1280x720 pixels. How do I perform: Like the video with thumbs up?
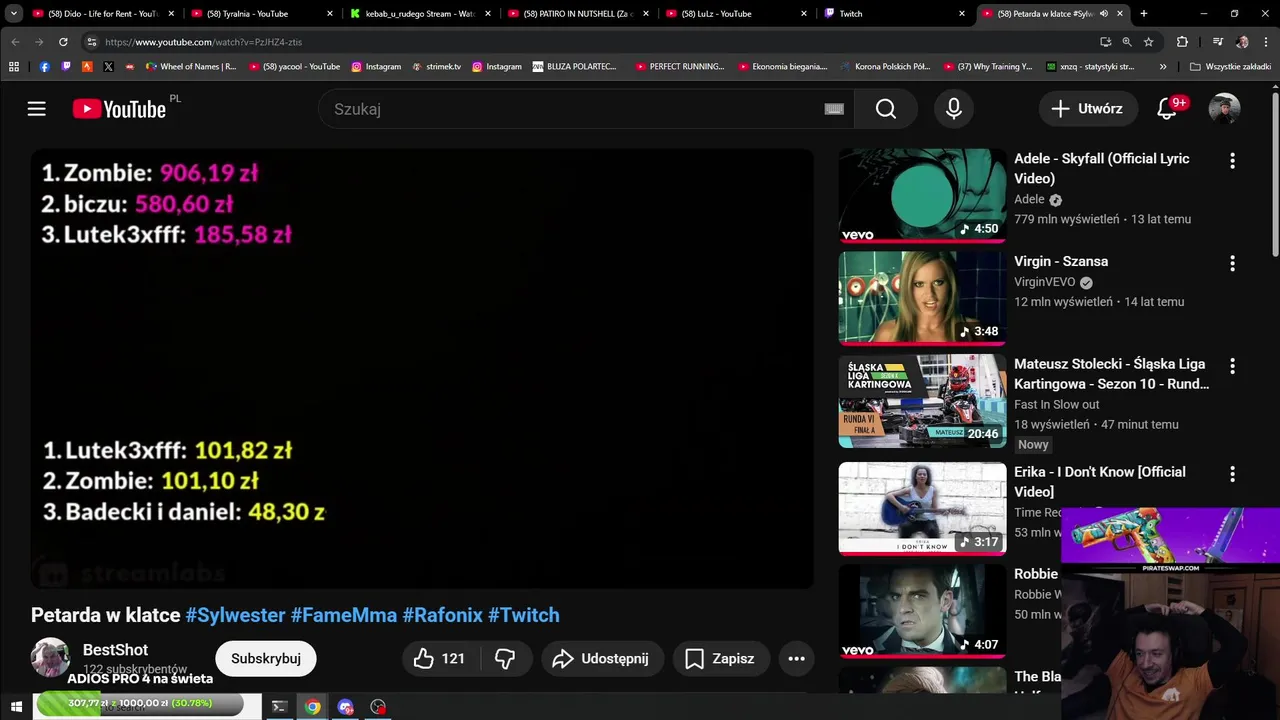tap(440, 658)
